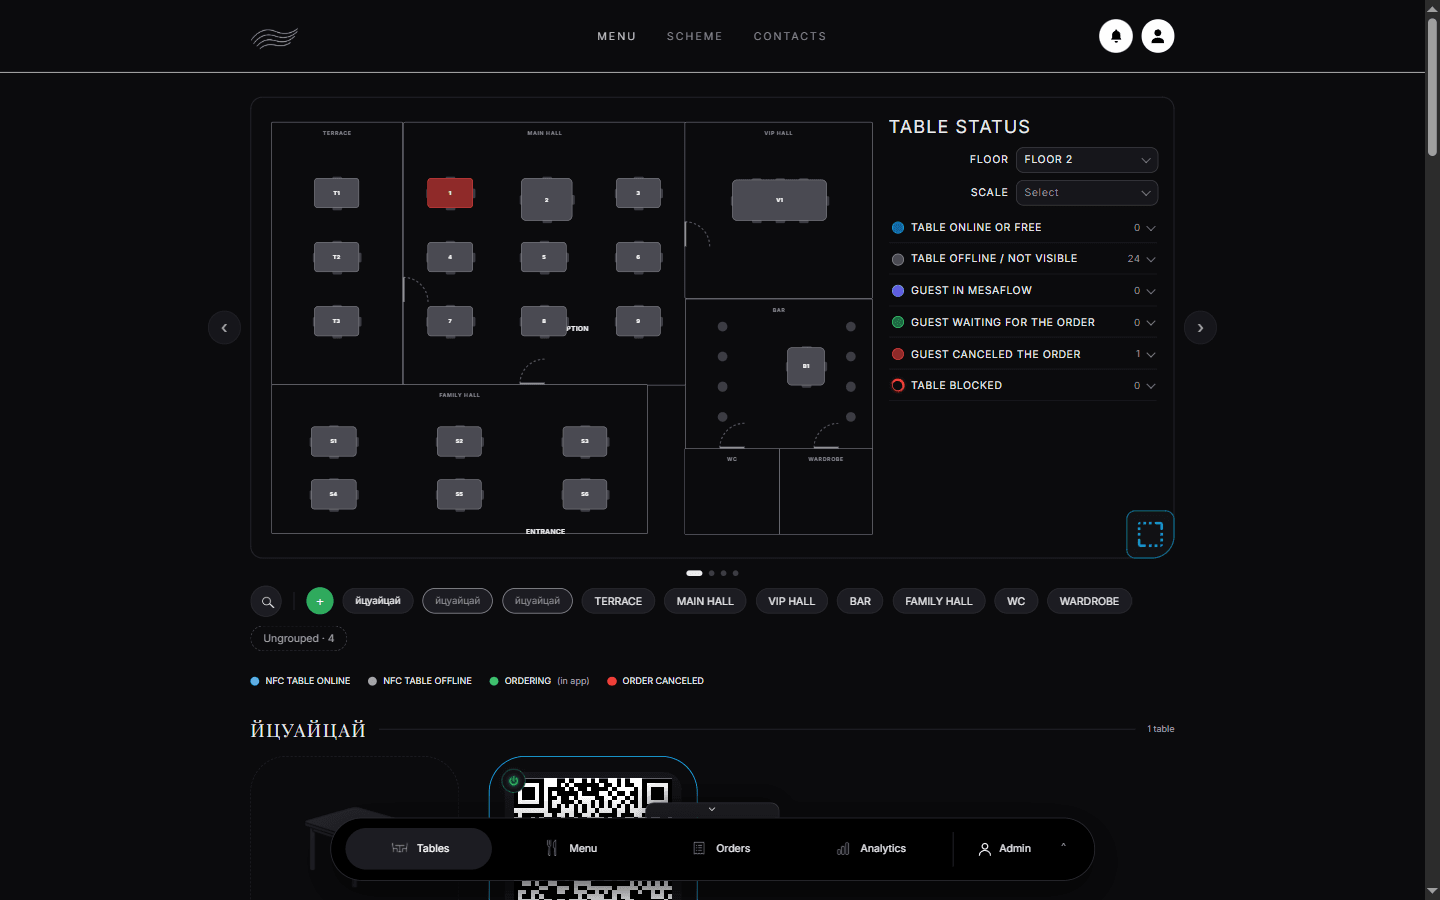Viewport: 1440px width, 900px height.
Task: Open the Menu header nav item
Action: point(617,36)
